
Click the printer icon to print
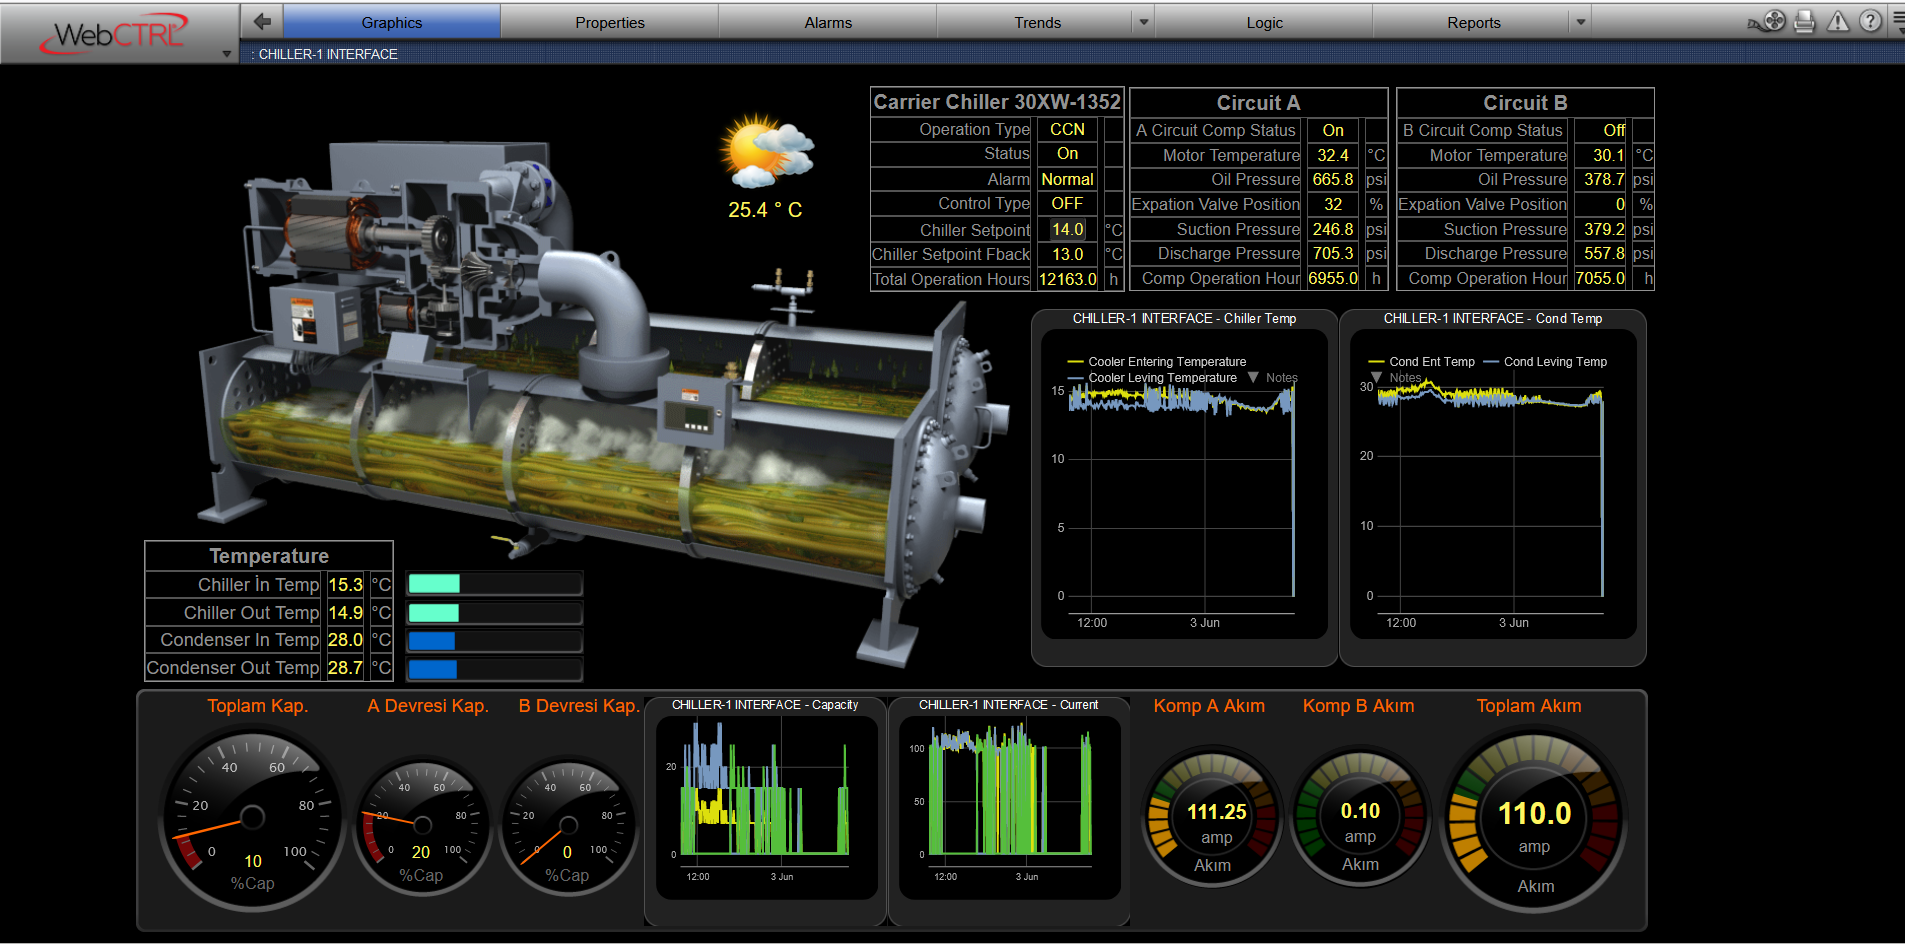(1805, 21)
